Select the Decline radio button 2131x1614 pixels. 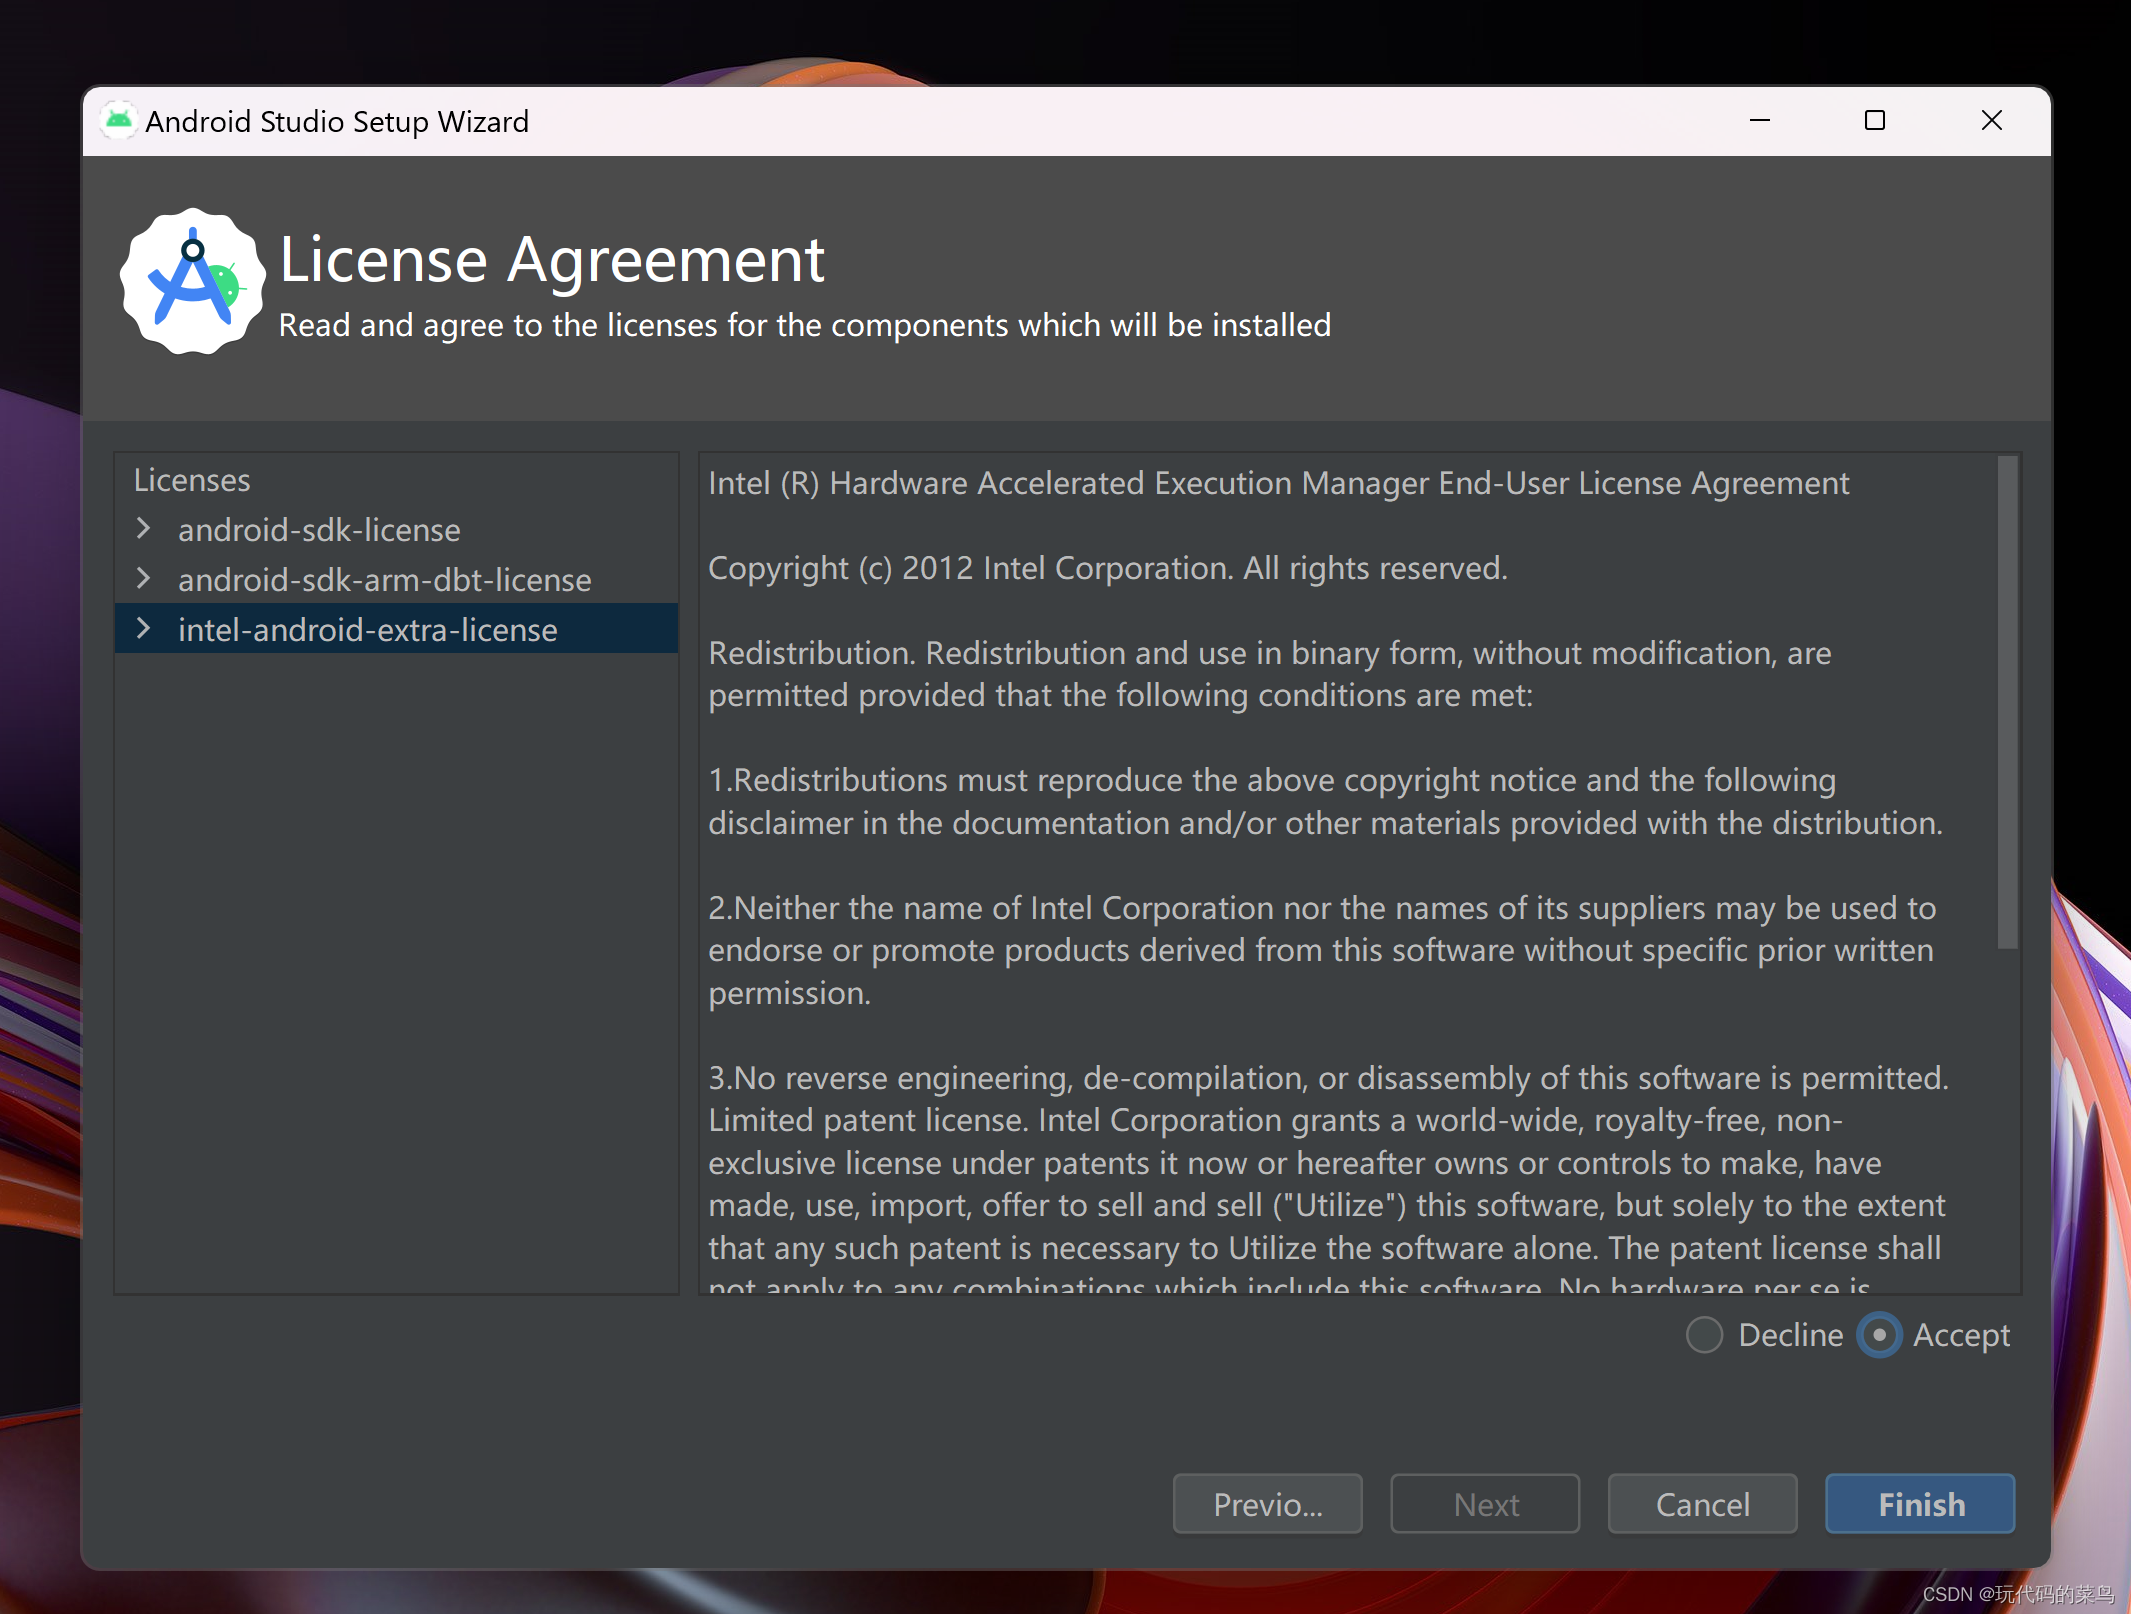click(1704, 1335)
